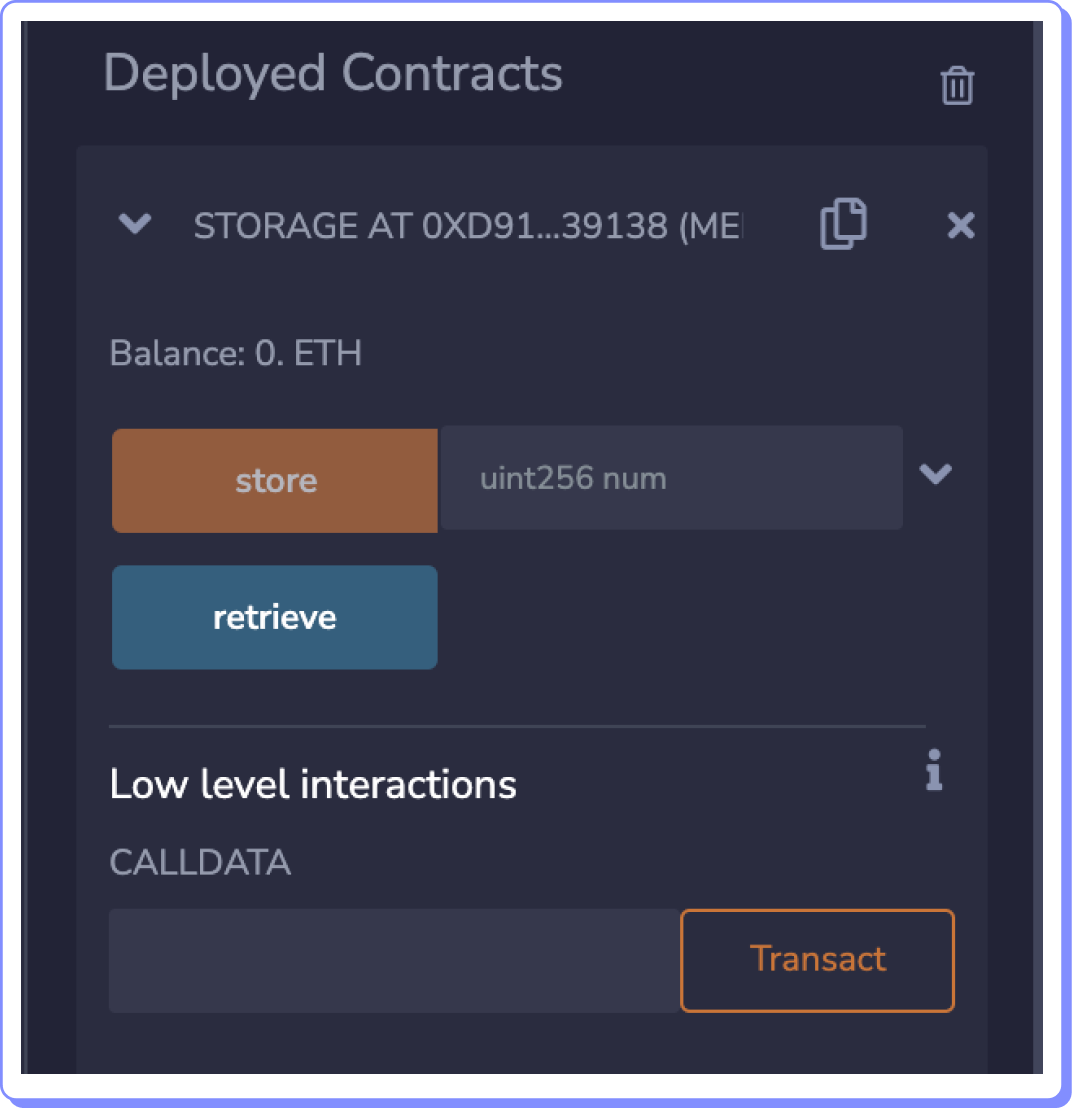Copy the Storage contract address
The width and height of the screenshot is (1072, 1109).
(x=843, y=224)
